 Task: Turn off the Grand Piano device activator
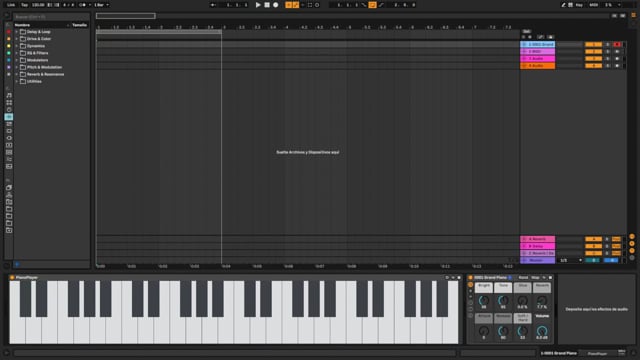click(x=470, y=278)
